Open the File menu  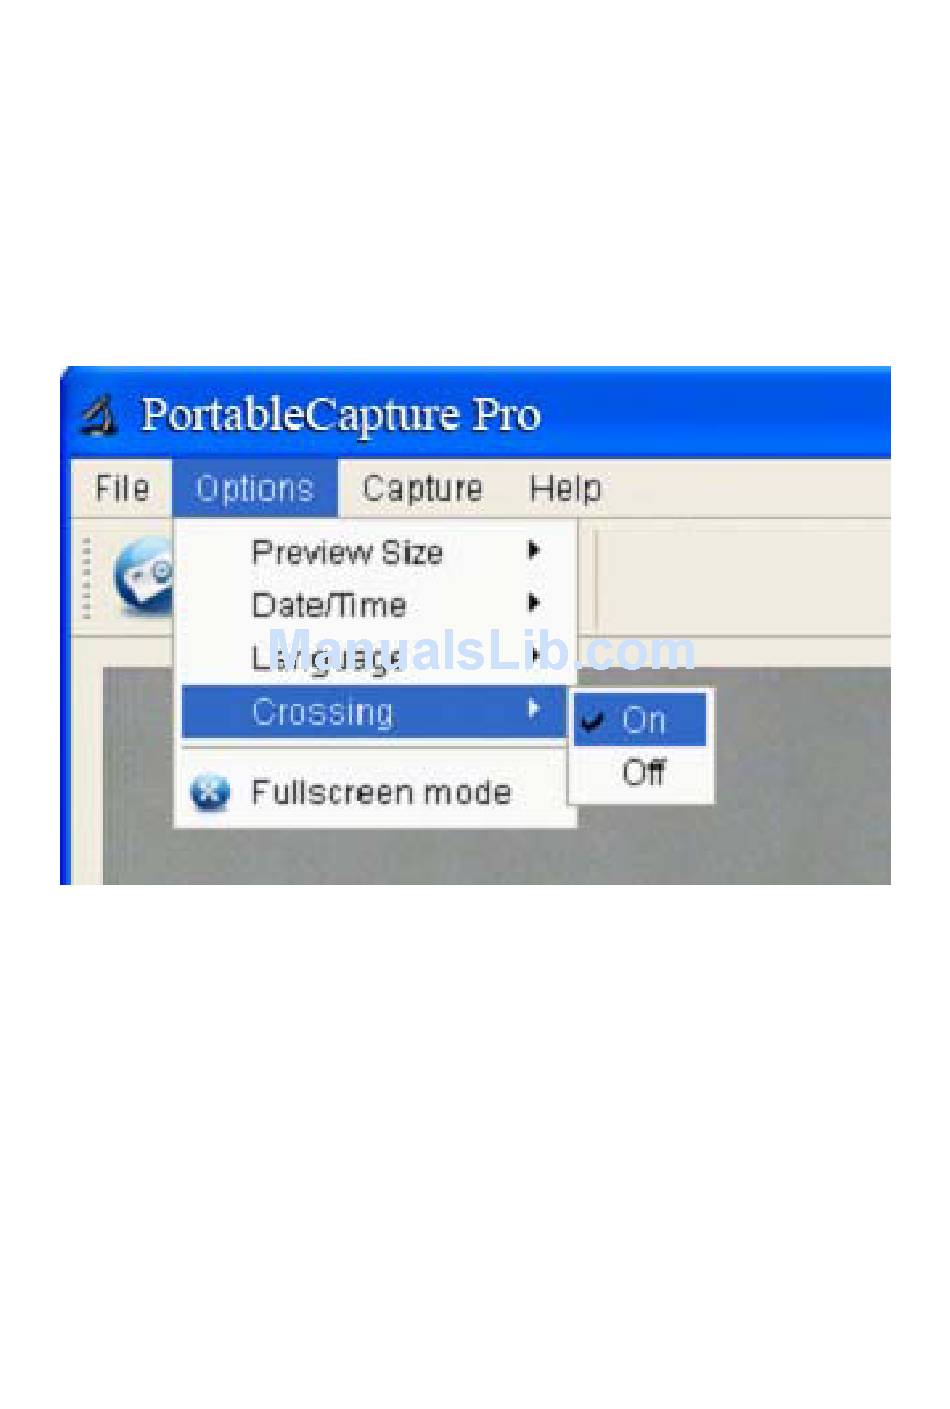122,489
